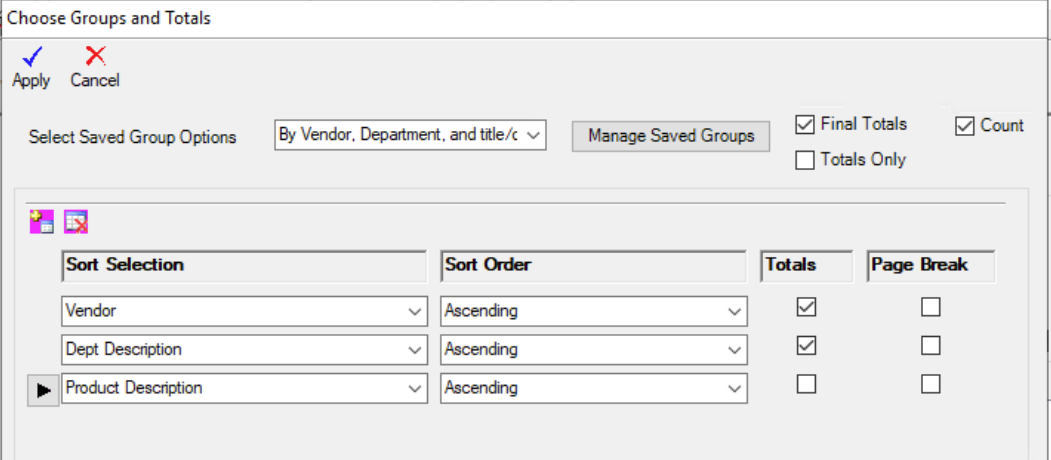Open the Select Saved Group Options dropdown
Viewport: 1051px width, 460px height.
coord(534,135)
